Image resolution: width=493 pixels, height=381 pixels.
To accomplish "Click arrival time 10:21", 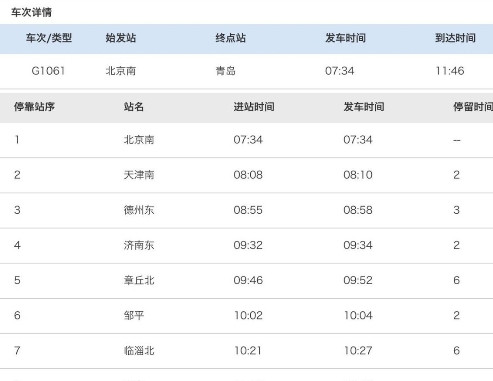I will pyautogui.click(x=248, y=350).
